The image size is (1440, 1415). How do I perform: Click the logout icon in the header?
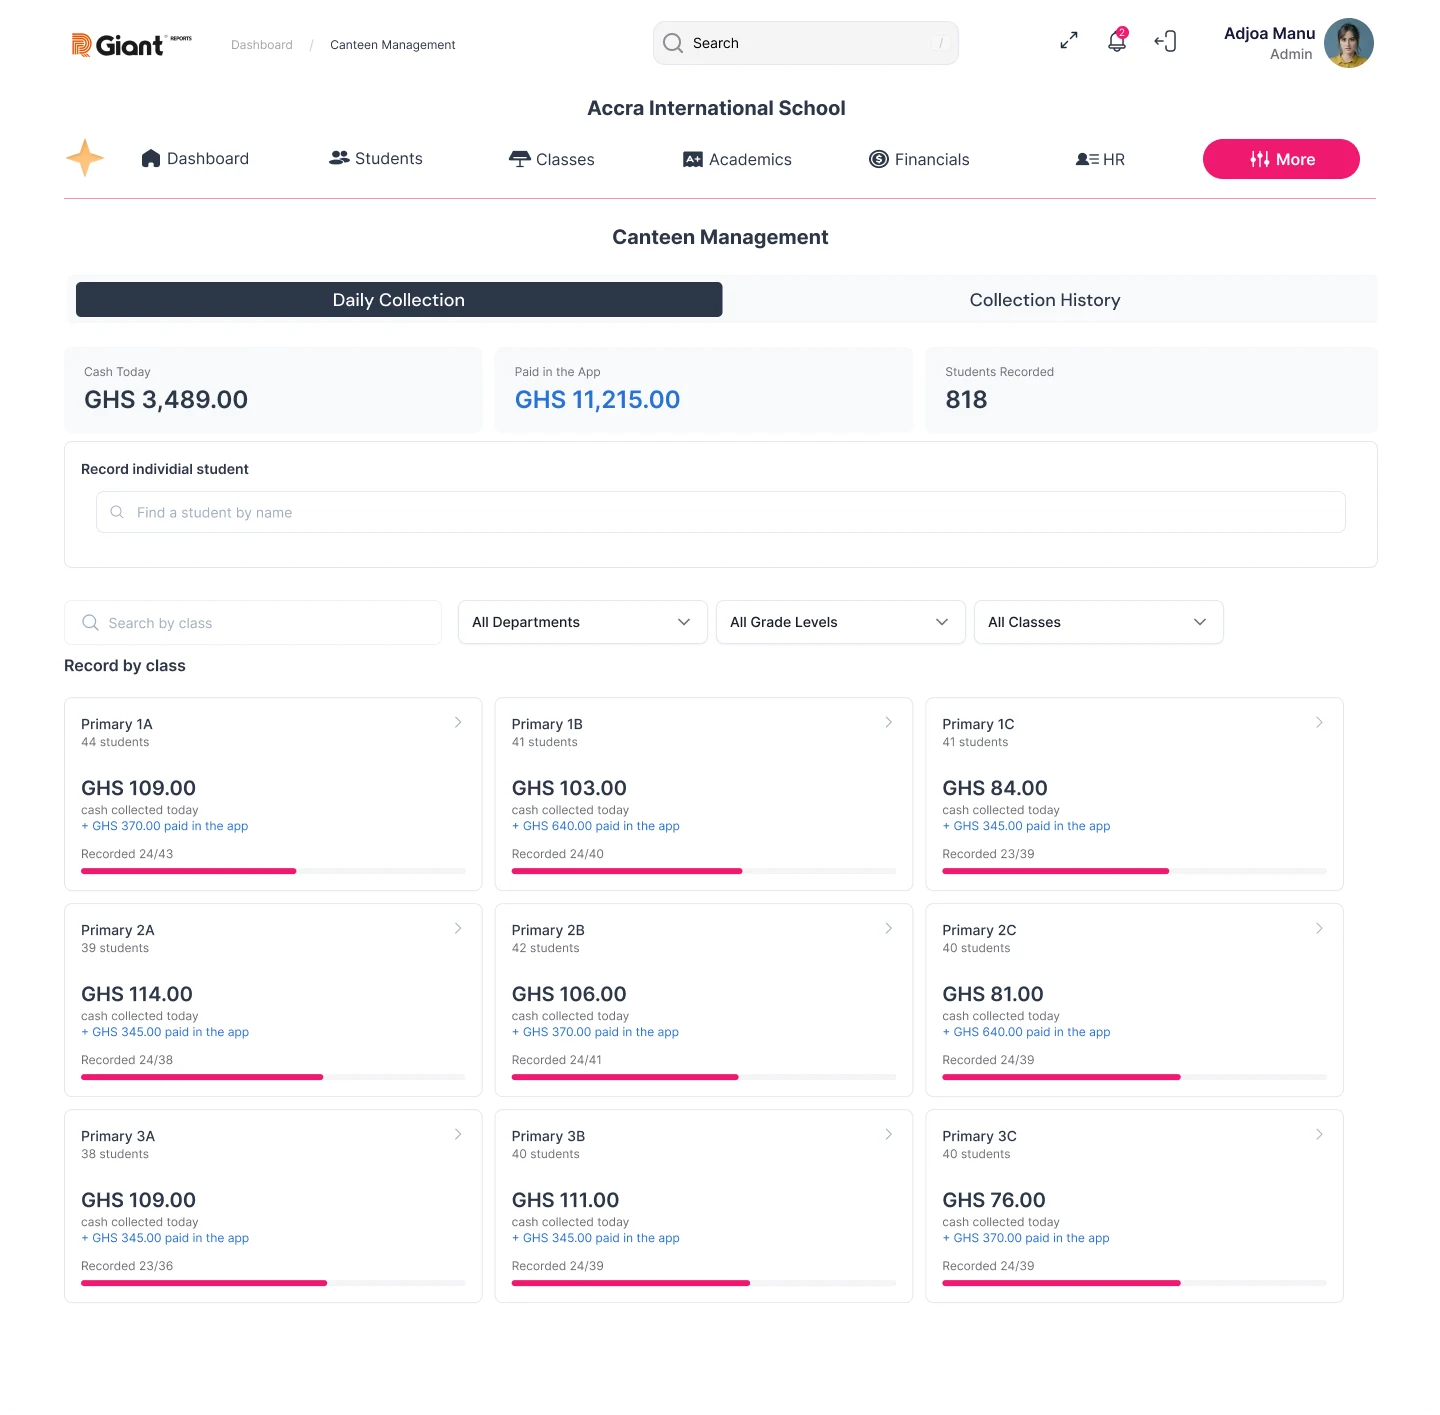pyautogui.click(x=1165, y=41)
